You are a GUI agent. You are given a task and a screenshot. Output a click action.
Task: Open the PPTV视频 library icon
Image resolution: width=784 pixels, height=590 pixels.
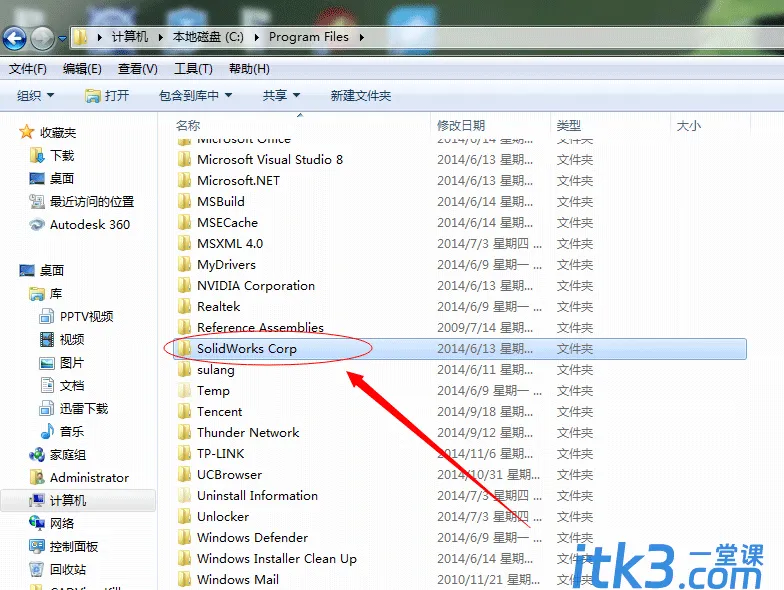[46, 316]
